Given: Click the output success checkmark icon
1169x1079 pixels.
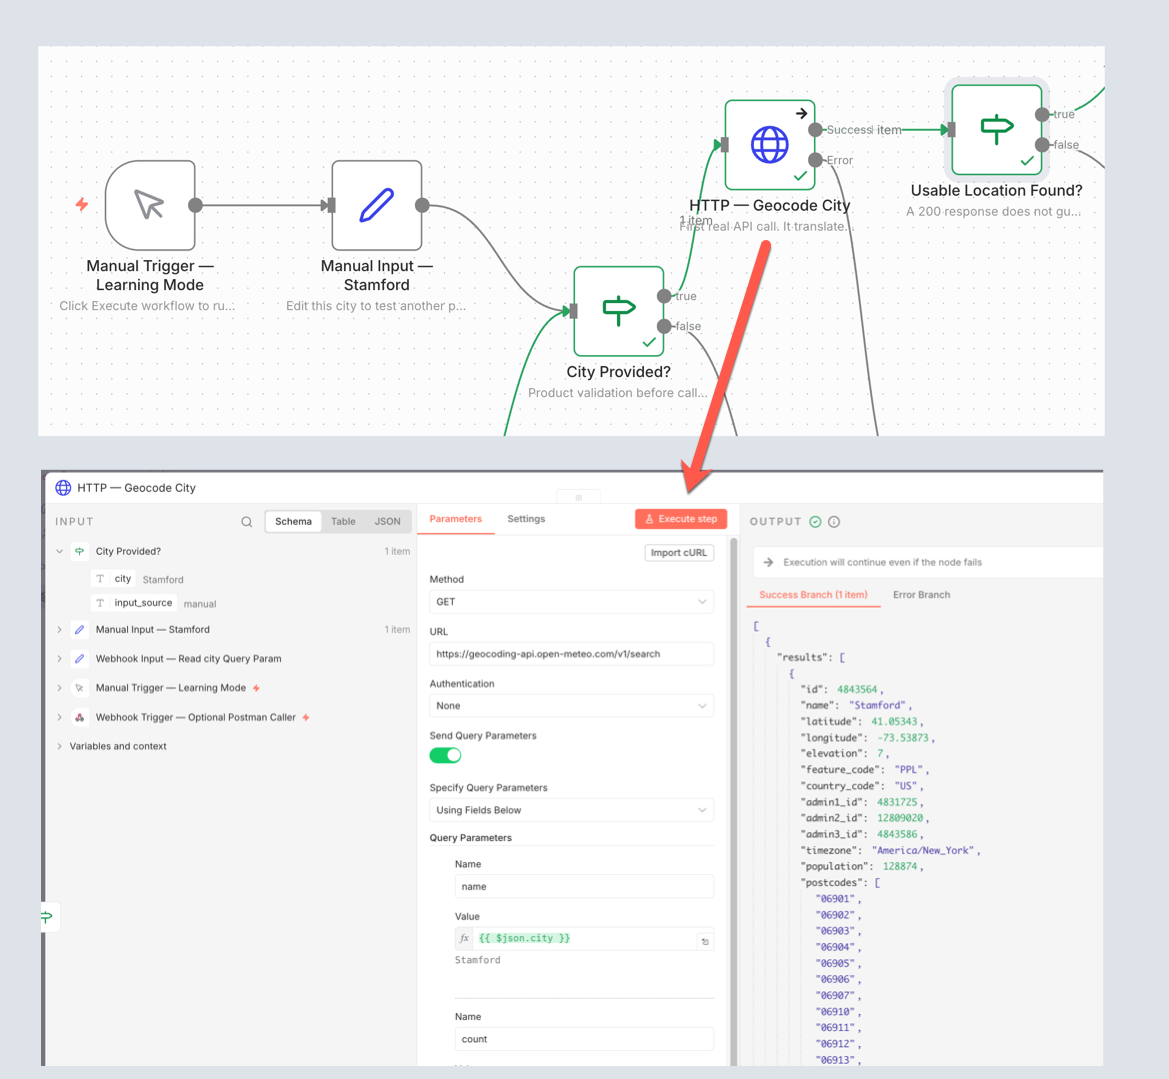Looking at the screenshot, I should [816, 522].
